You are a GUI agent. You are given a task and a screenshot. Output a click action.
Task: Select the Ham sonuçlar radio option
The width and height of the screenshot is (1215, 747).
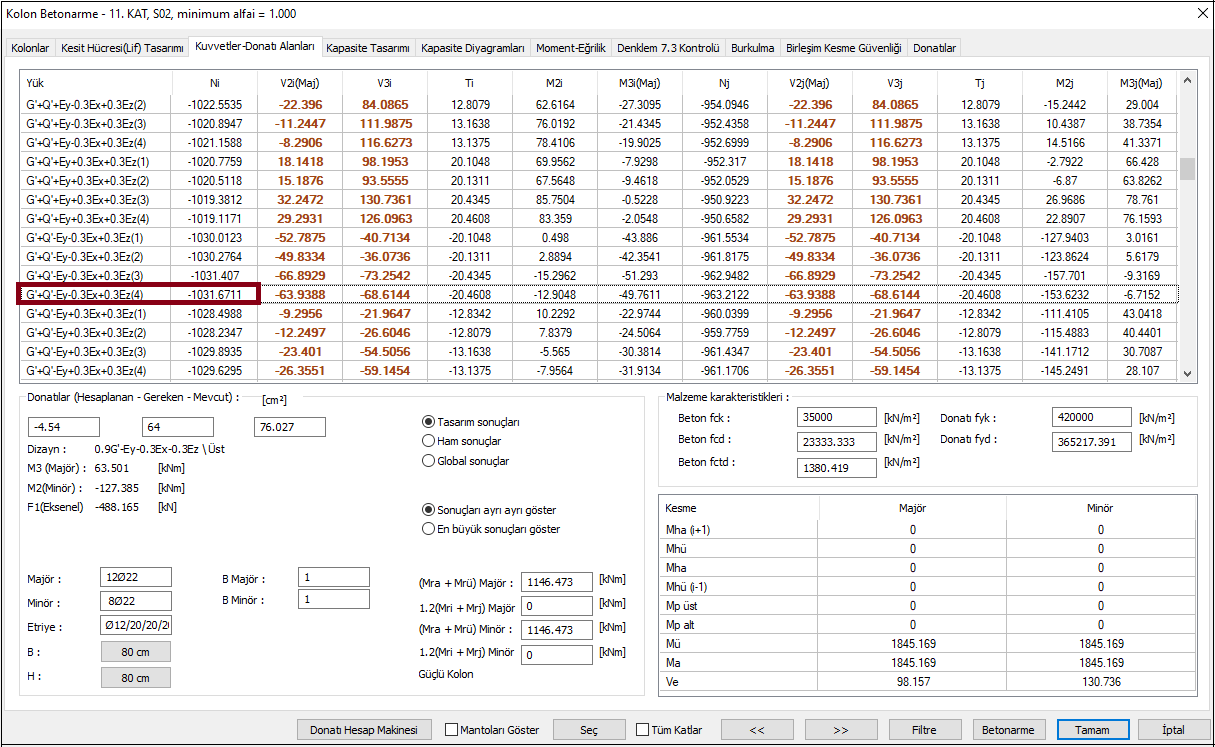pyautogui.click(x=429, y=441)
